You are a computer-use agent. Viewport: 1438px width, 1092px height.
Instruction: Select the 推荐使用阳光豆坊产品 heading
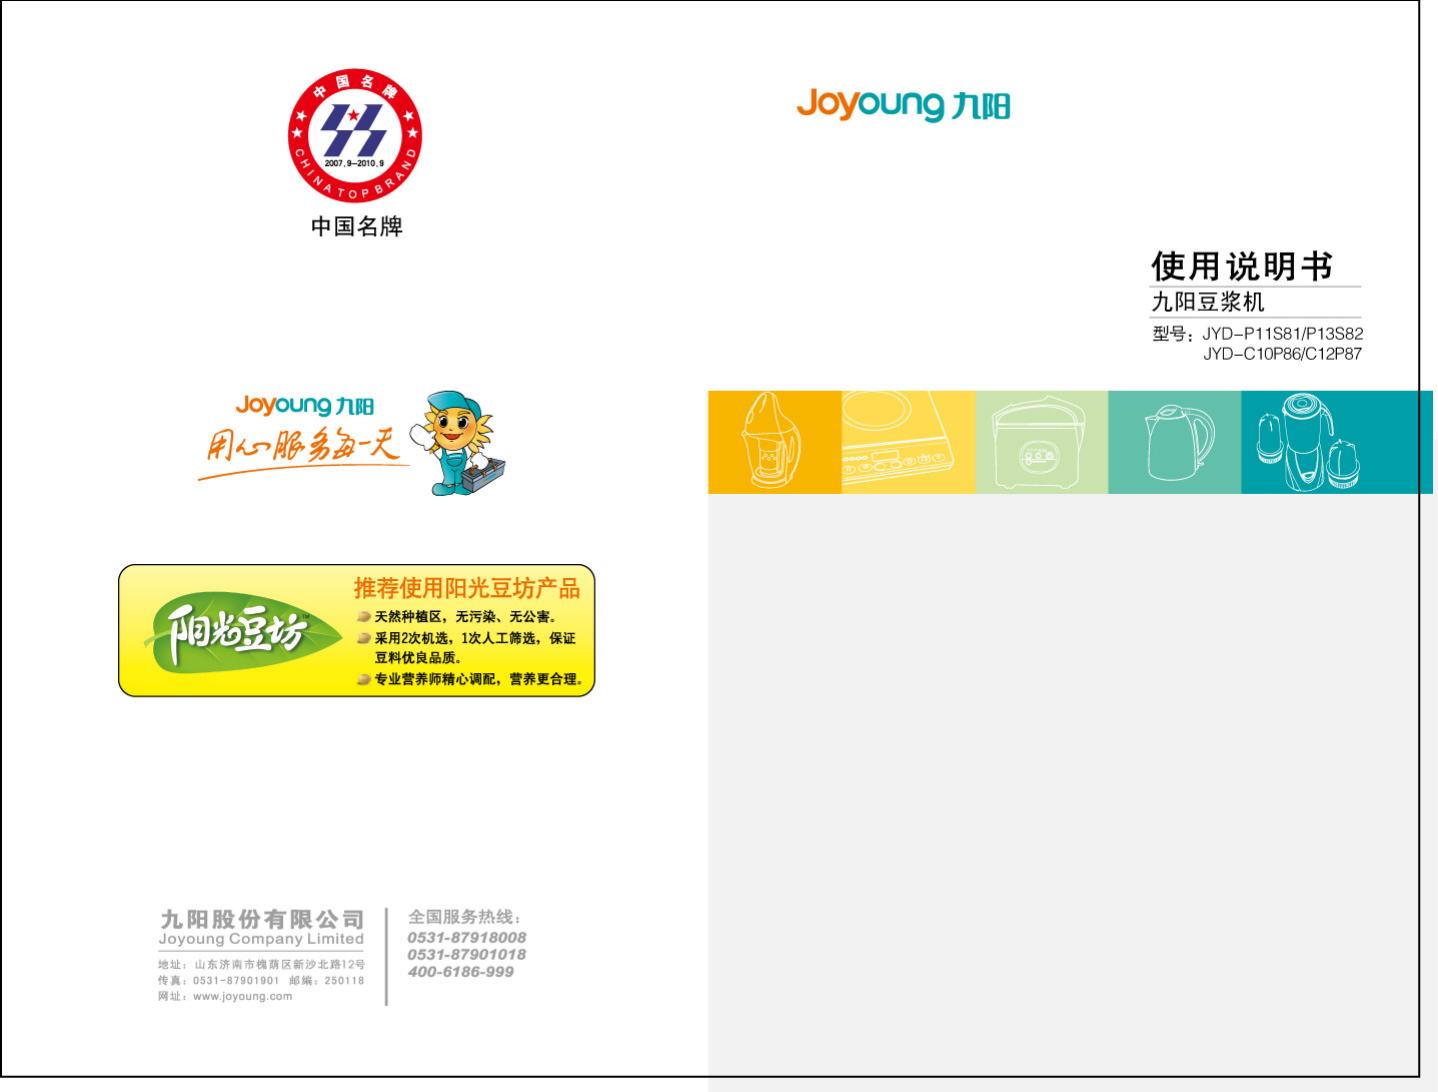pyautogui.click(x=466, y=588)
